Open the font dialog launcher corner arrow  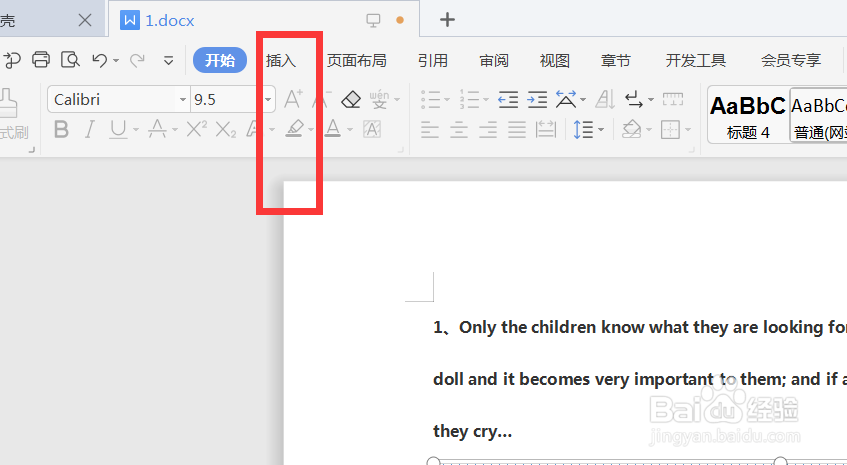[400, 150]
